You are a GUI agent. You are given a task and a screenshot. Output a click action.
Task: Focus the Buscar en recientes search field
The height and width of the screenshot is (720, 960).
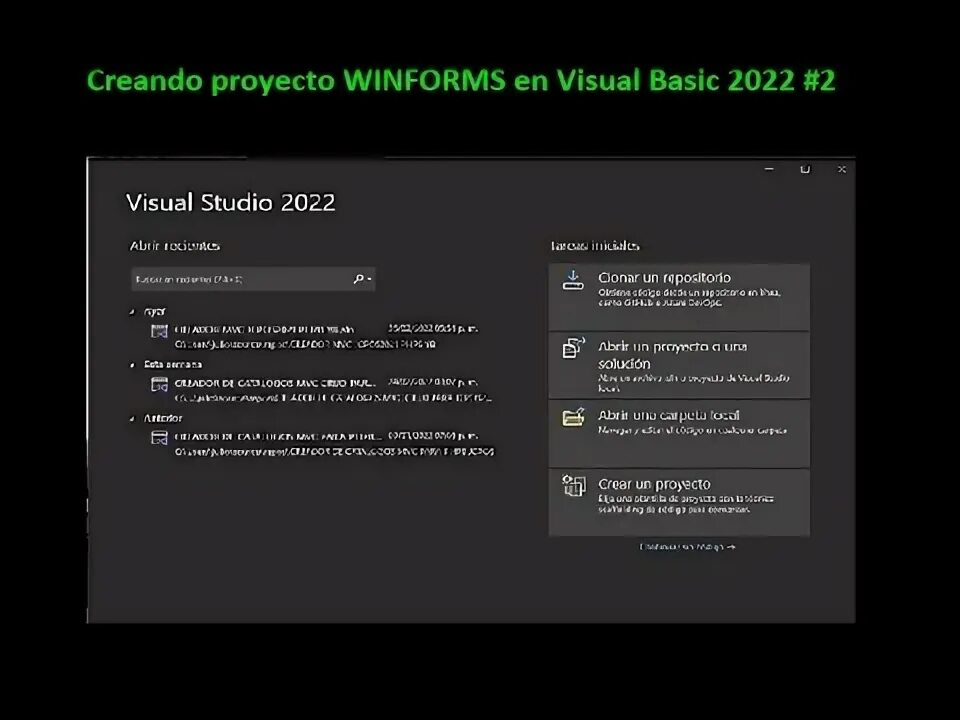pyautogui.click(x=253, y=279)
